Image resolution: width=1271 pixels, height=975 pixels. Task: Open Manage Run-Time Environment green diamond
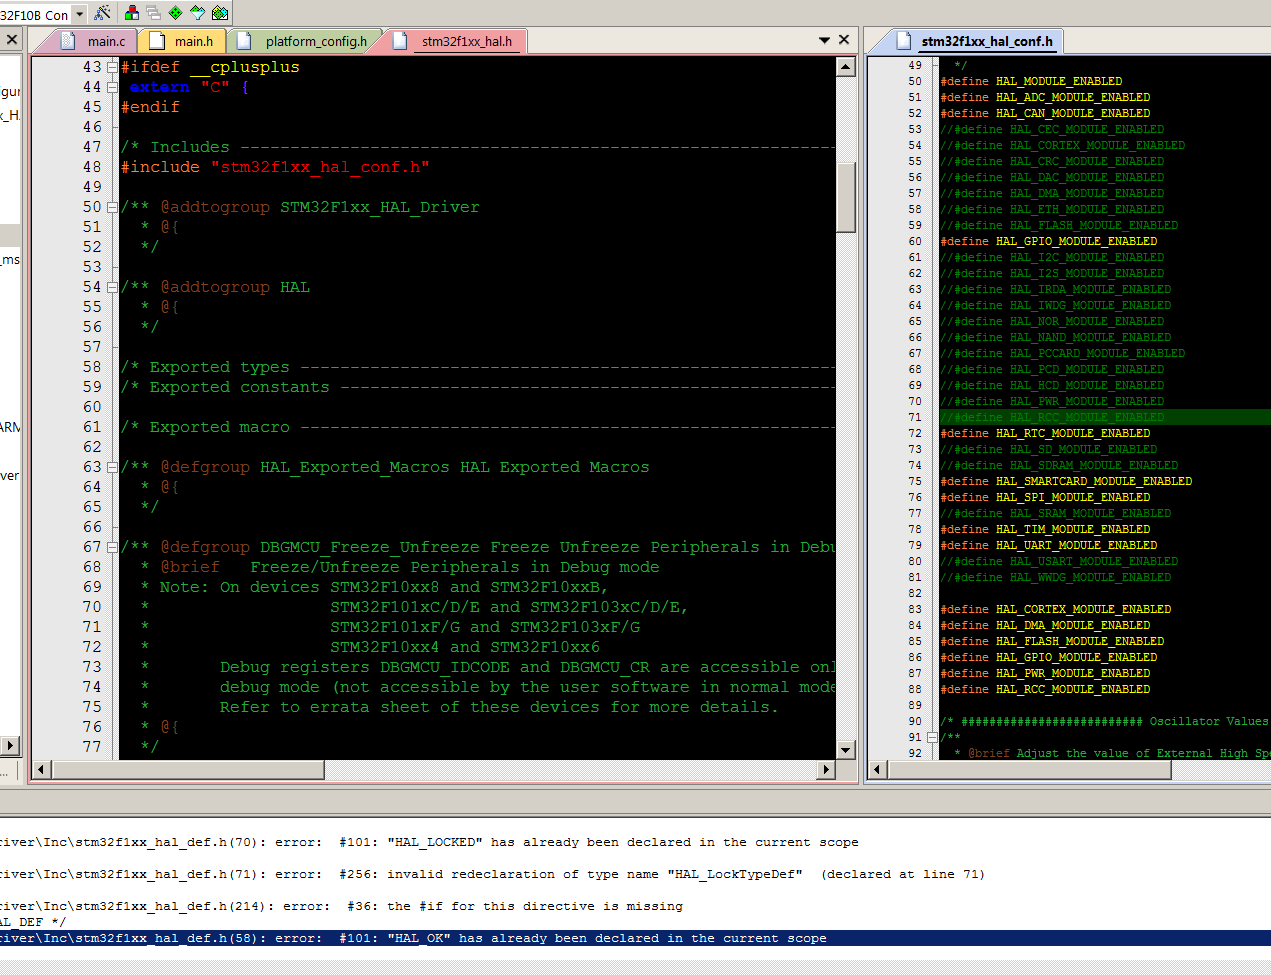pos(175,13)
